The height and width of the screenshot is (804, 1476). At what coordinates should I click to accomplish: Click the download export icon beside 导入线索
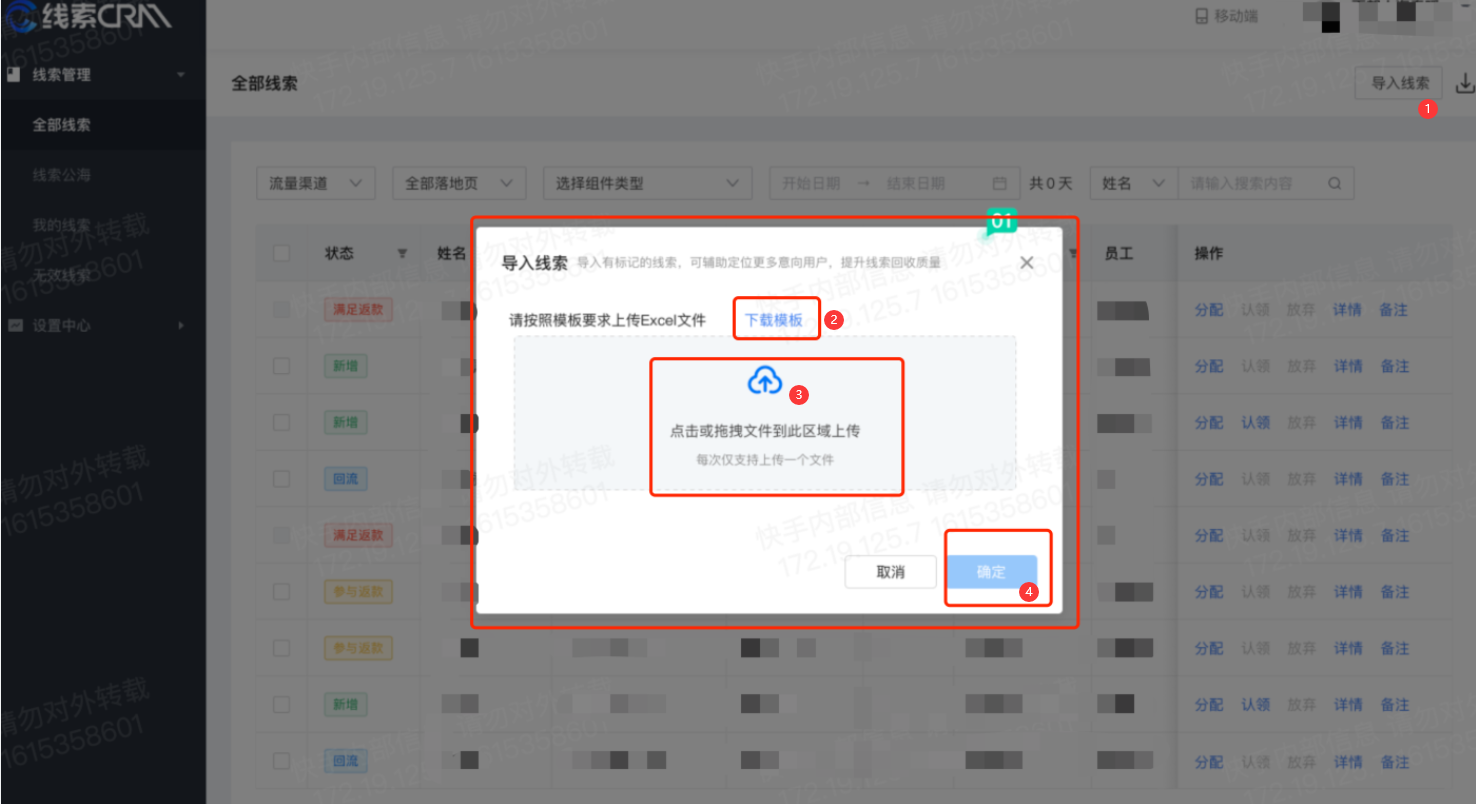point(1466,85)
